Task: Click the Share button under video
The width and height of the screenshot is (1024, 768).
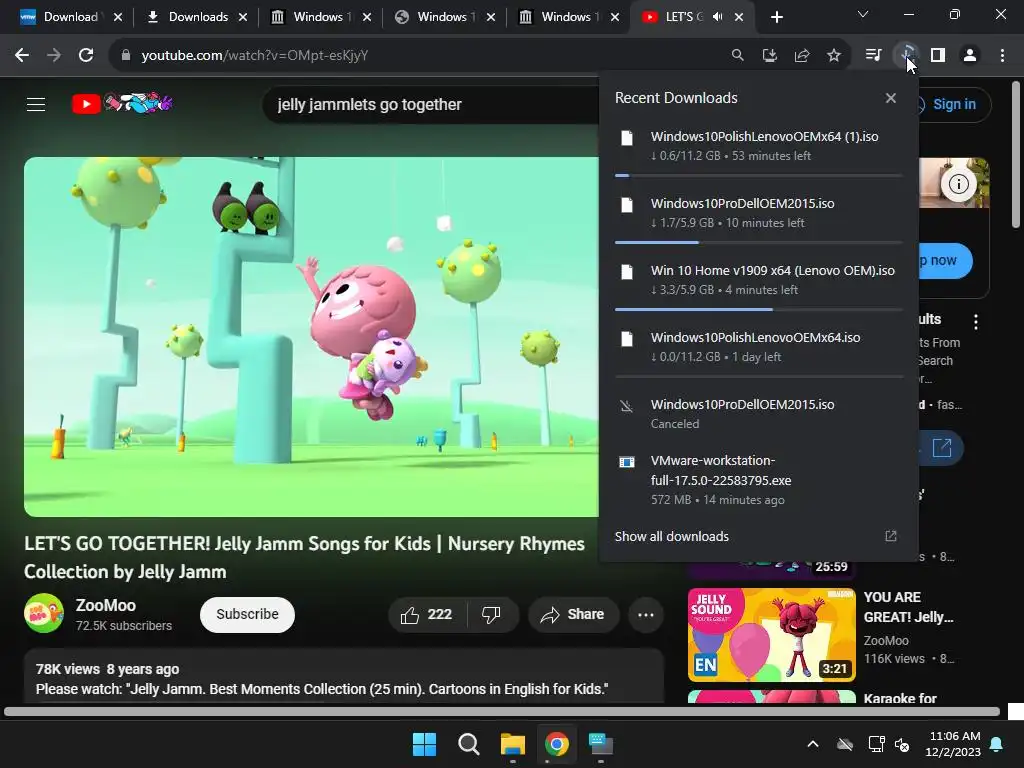Action: [x=573, y=615]
